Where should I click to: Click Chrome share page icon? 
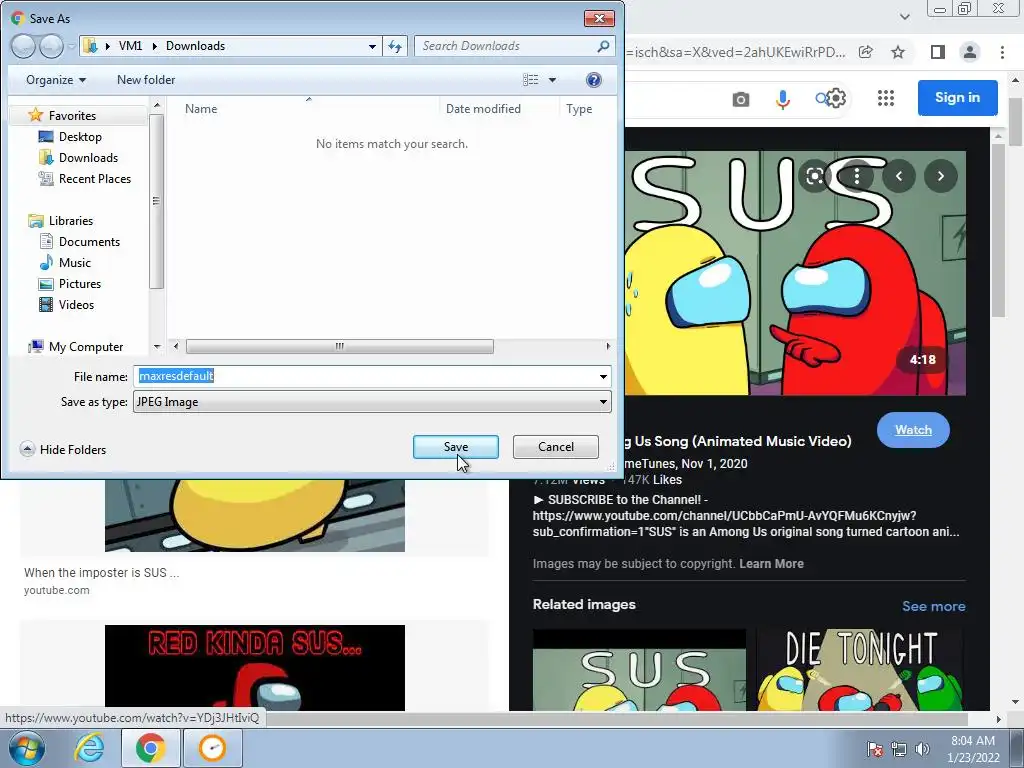click(866, 52)
